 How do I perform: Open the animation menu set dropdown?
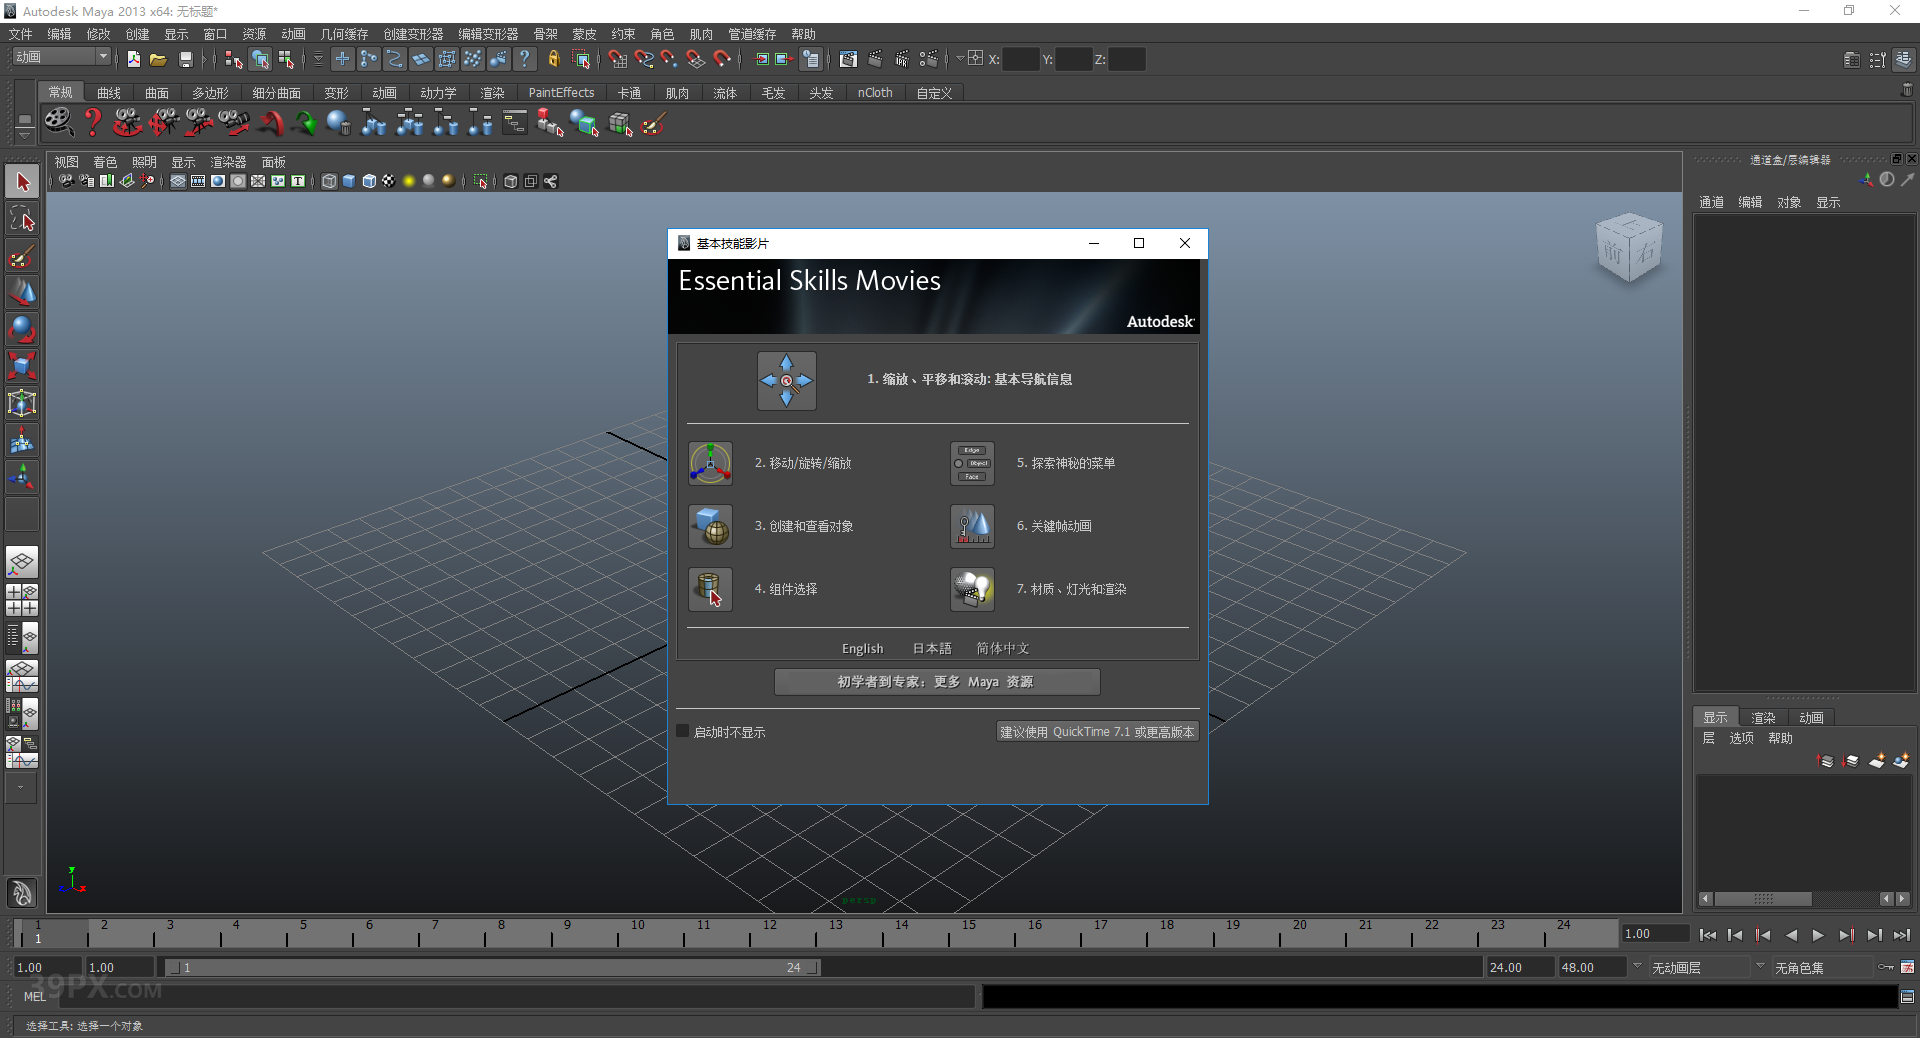click(x=61, y=58)
